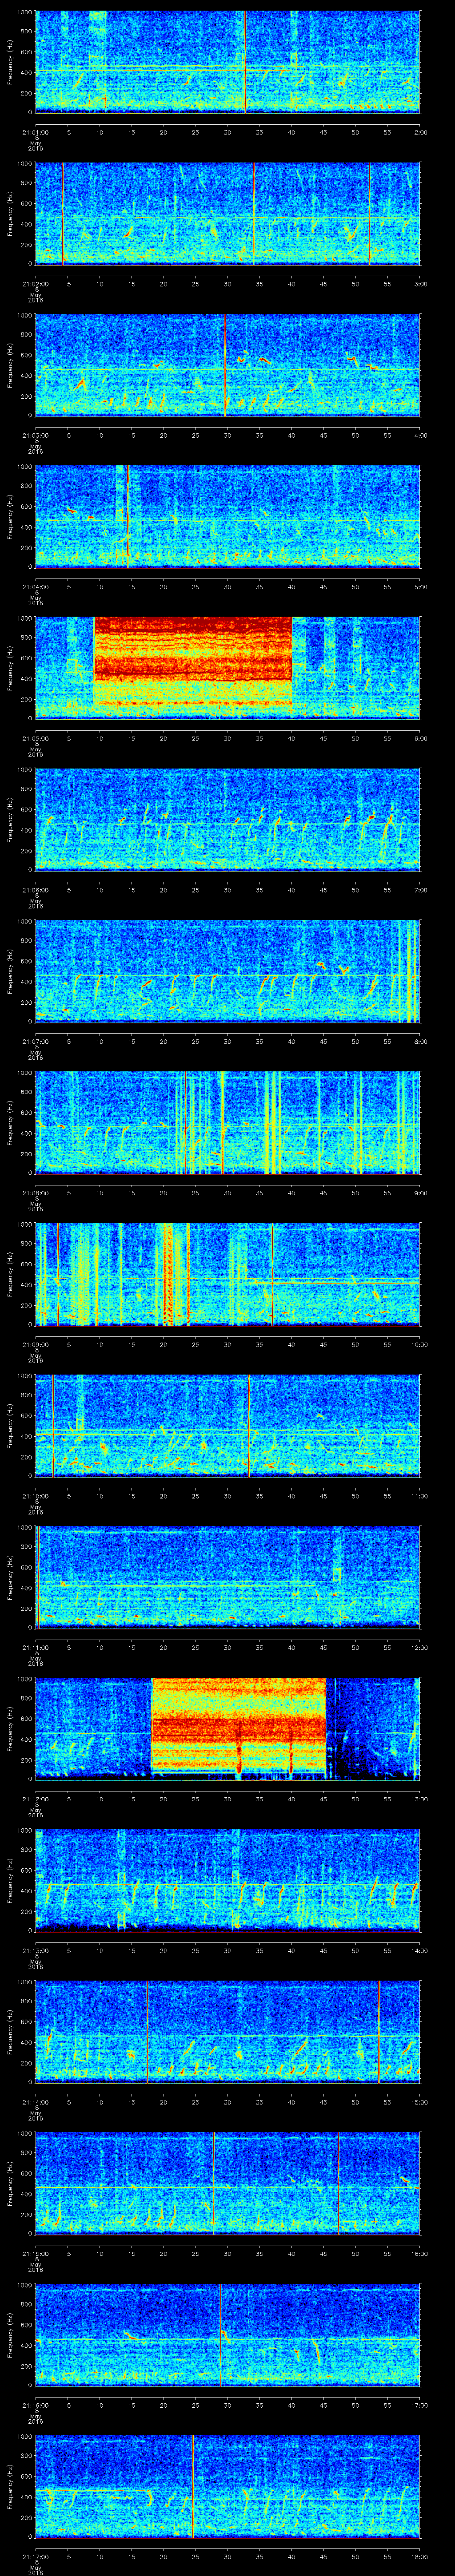The width and height of the screenshot is (455, 2576).
Task: Click the 21:10:00 start time label
Action: point(35,1496)
